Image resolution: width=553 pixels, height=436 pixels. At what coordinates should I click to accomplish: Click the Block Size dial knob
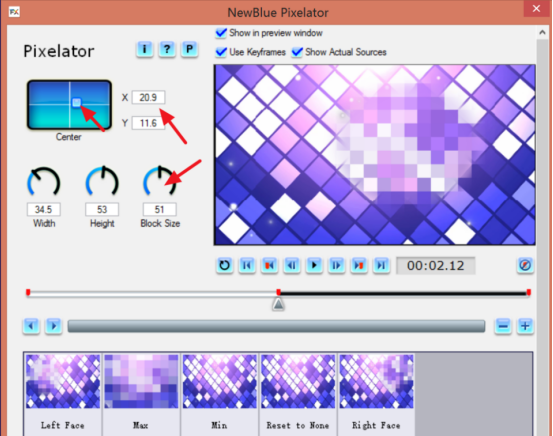[159, 181]
